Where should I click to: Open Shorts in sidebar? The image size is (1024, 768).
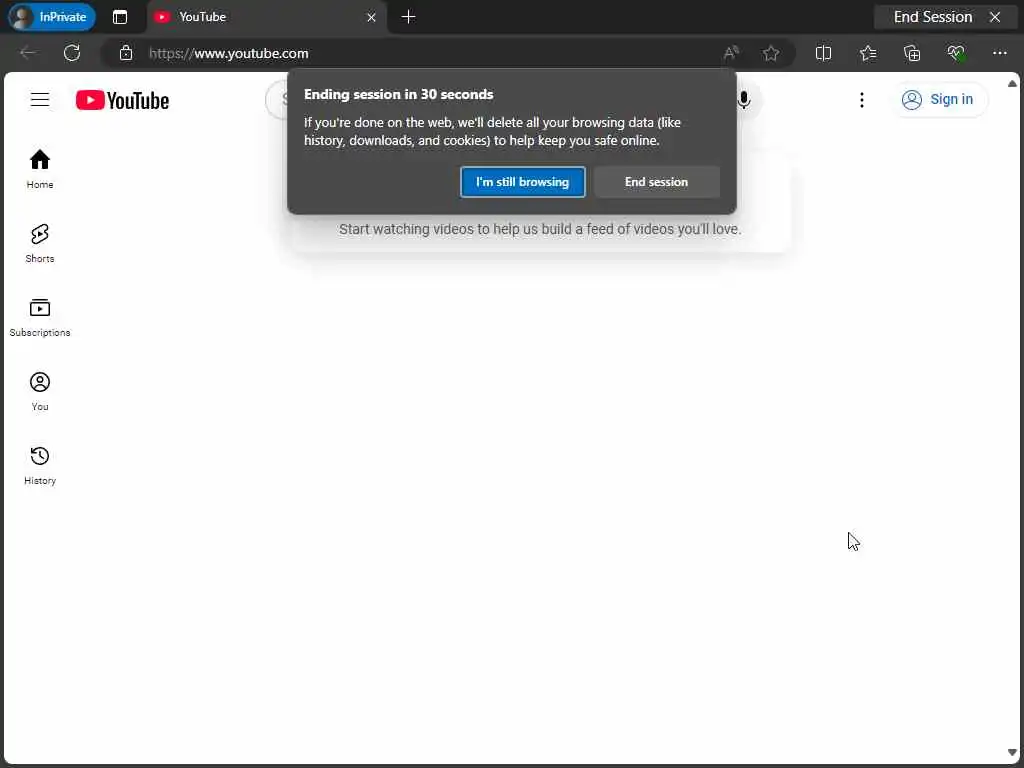click(x=40, y=244)
